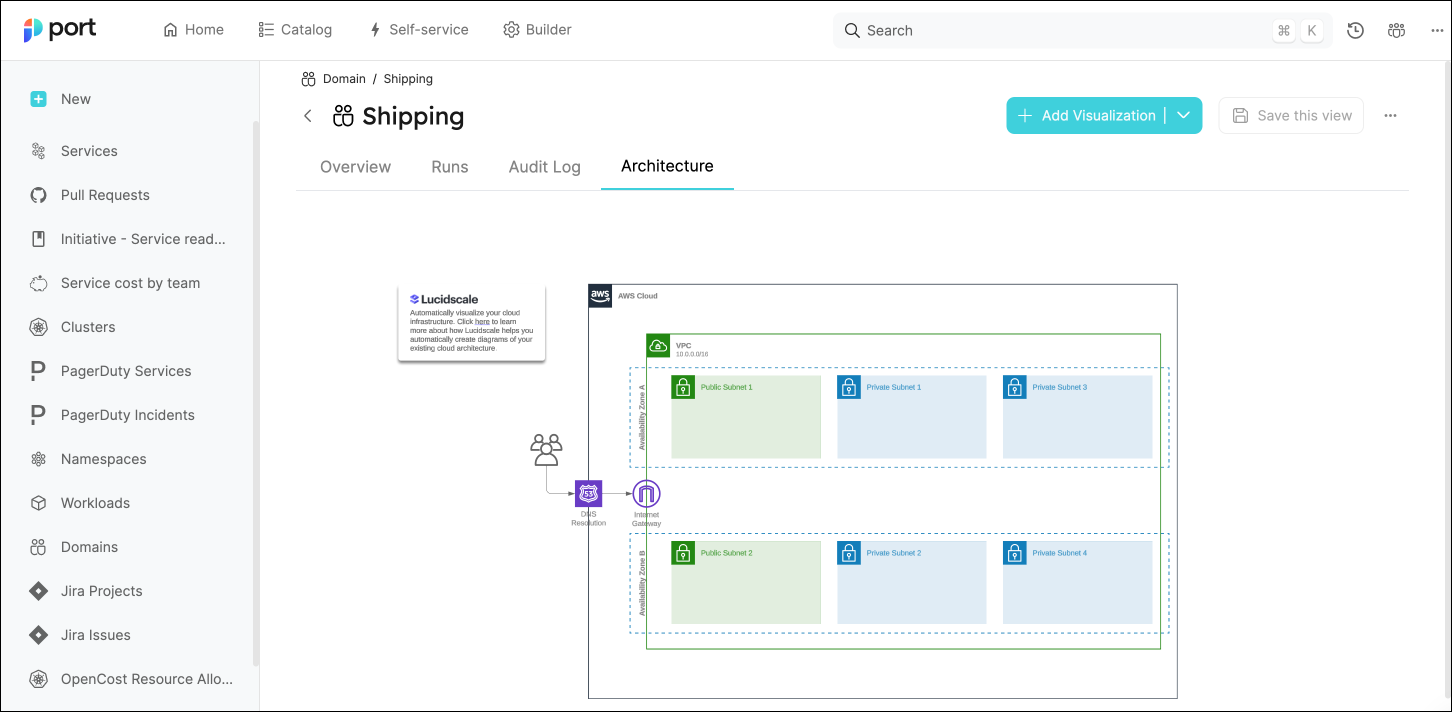1452x712 pixels.
Task: Click the DNS Resolution Route 53 icon
Action: (588, 493)
